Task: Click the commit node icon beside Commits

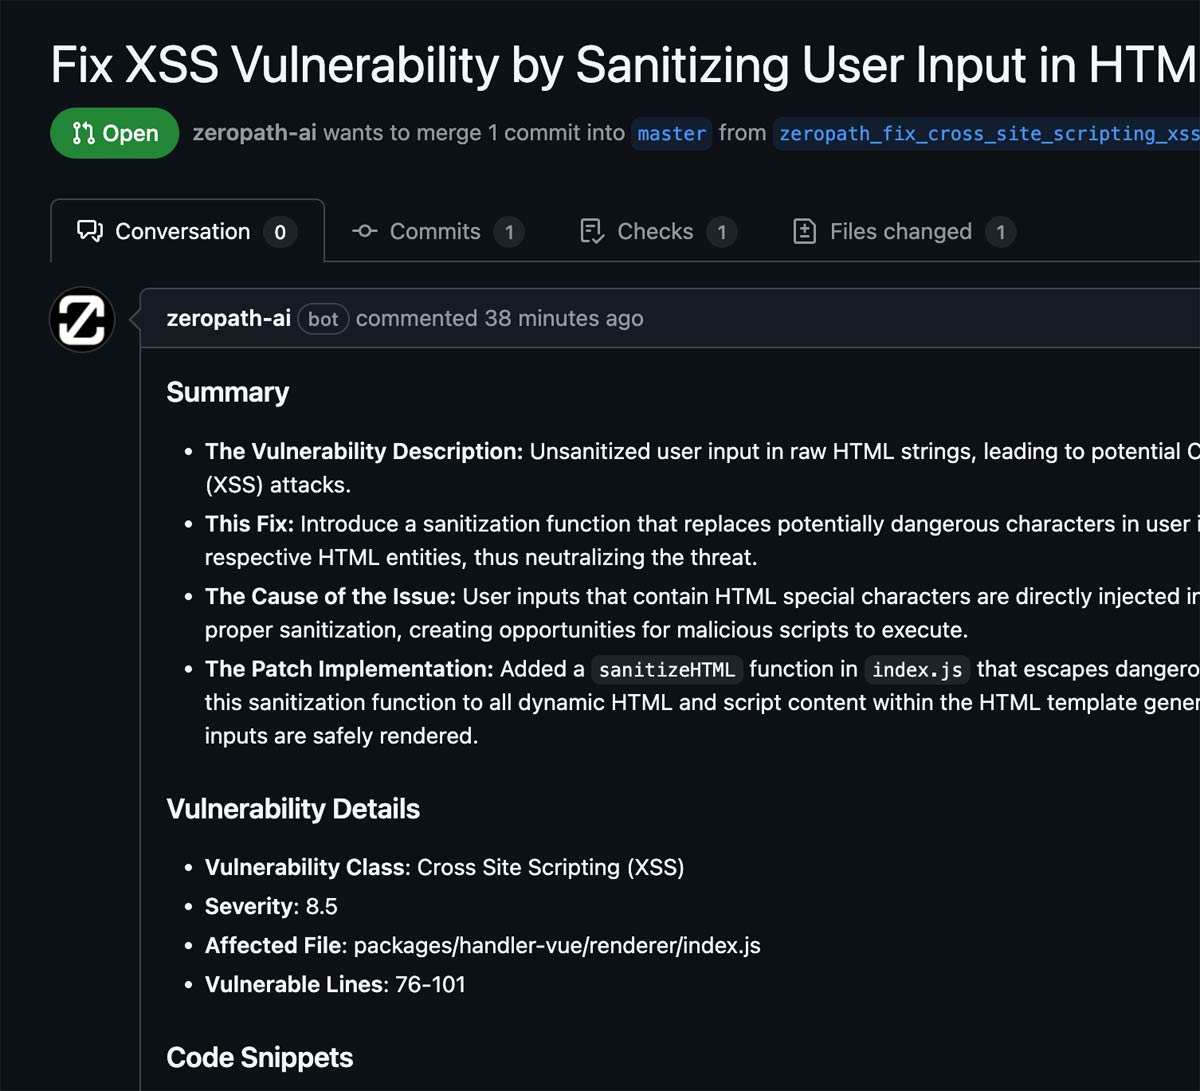Action: (364, 232)
